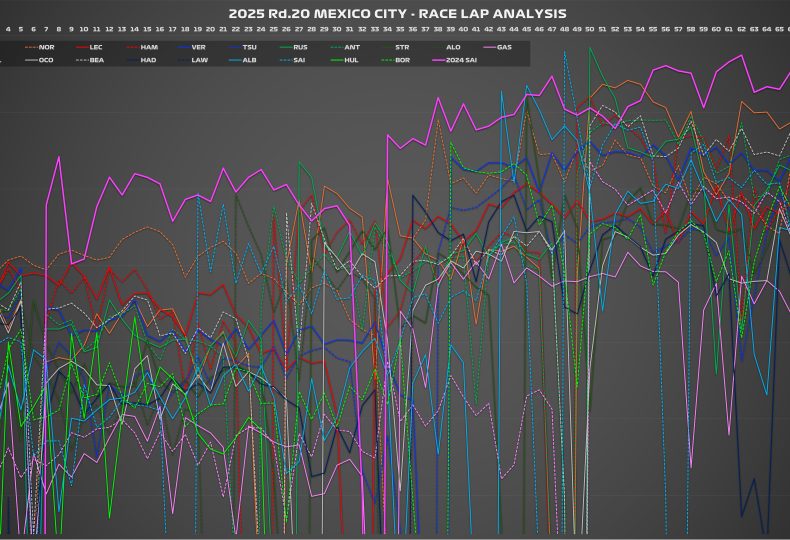This screenshot has height=540, width=790.
Task: Click the ANT legend label
Action: 352,47
